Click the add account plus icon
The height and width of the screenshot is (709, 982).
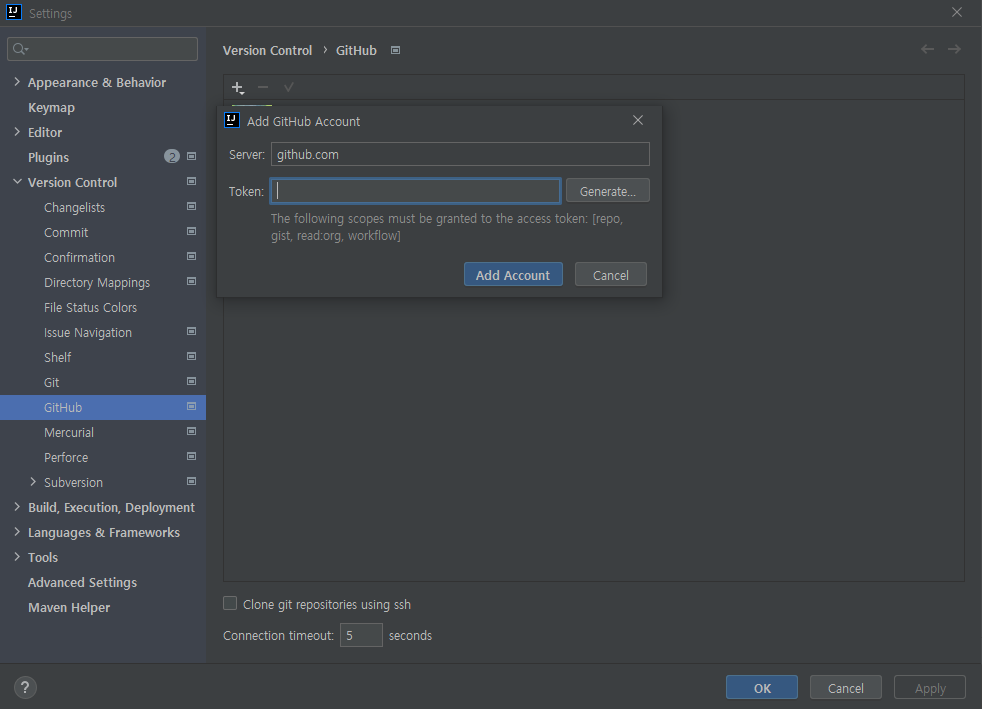[x=238, y=88]
